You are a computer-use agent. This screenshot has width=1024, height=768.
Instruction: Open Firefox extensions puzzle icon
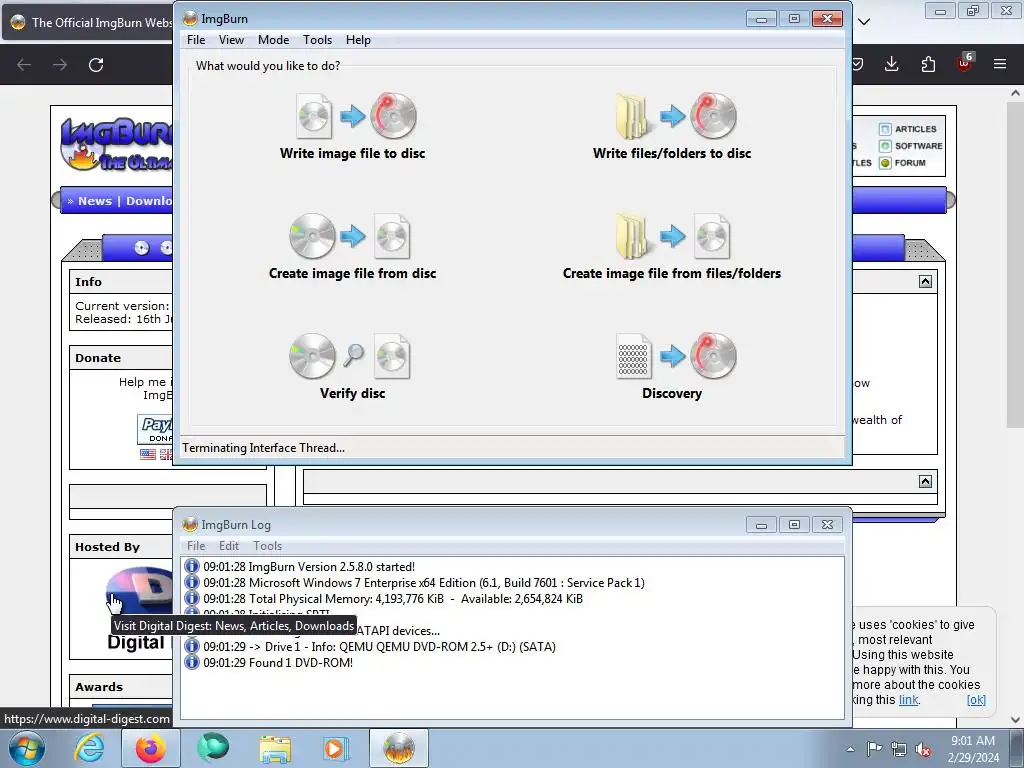point(928,64)
